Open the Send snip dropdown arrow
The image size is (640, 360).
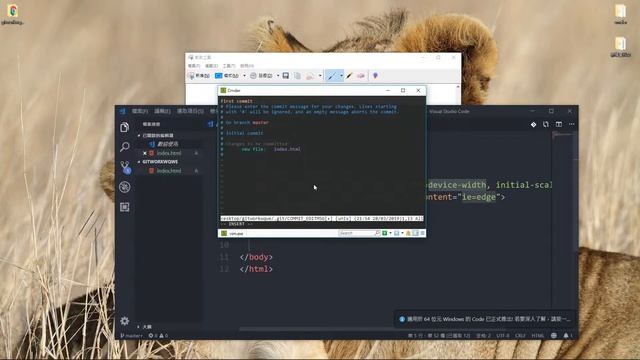[320, 76]
